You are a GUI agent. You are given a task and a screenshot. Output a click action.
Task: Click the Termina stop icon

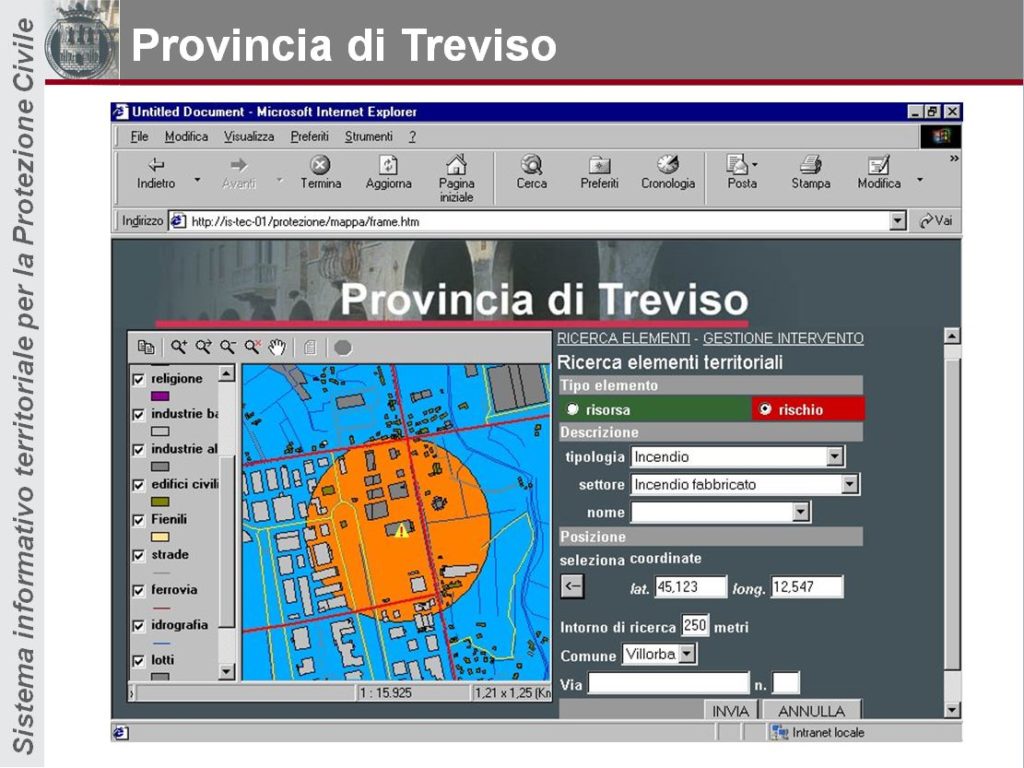(320, 164)
